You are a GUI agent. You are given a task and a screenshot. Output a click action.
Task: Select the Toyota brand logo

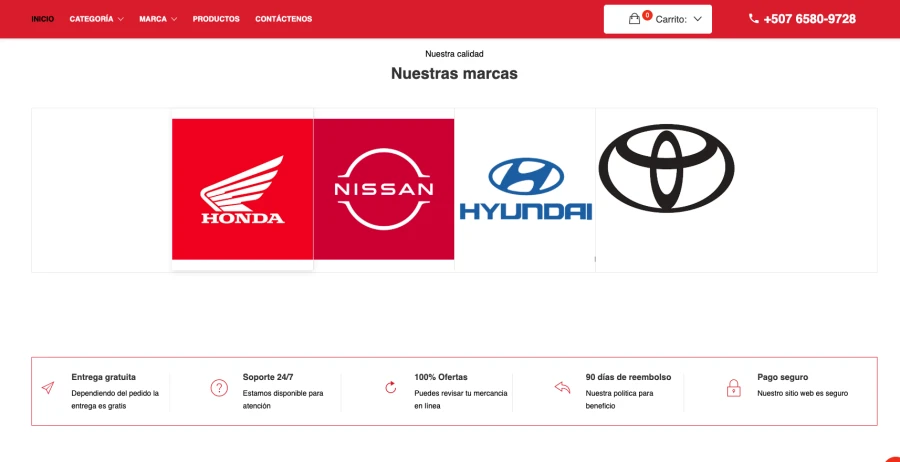[666, 168]
